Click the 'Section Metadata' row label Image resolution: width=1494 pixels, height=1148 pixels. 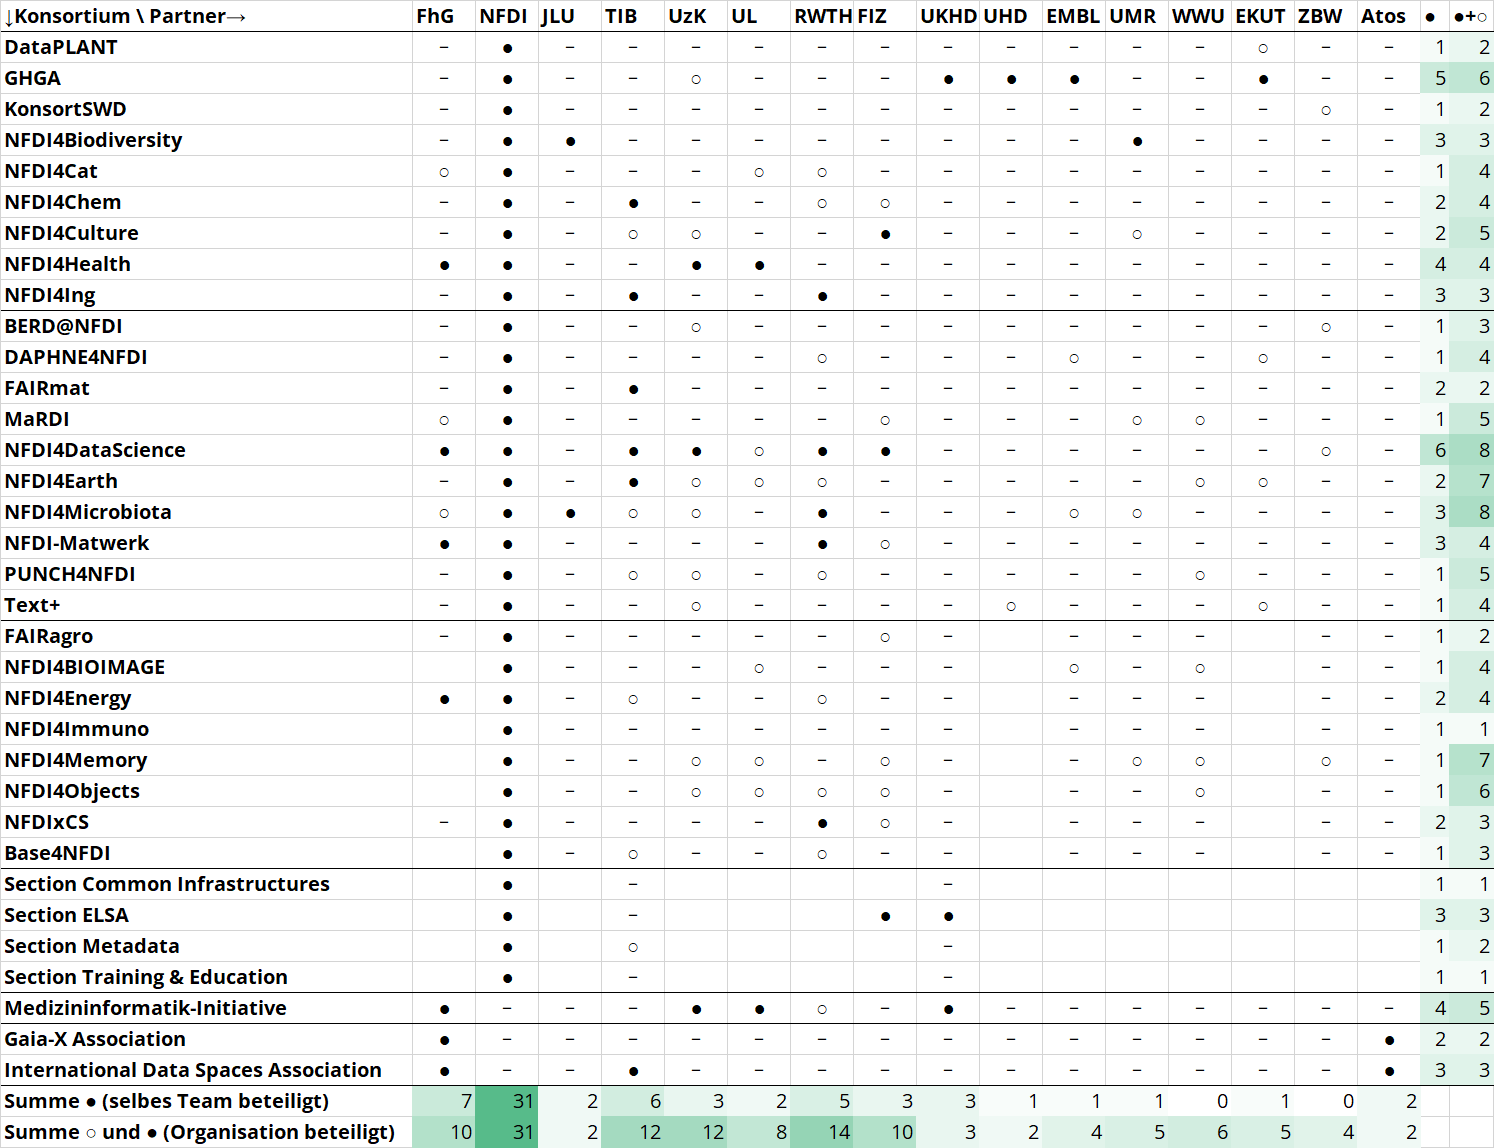[x=92, y=946]
